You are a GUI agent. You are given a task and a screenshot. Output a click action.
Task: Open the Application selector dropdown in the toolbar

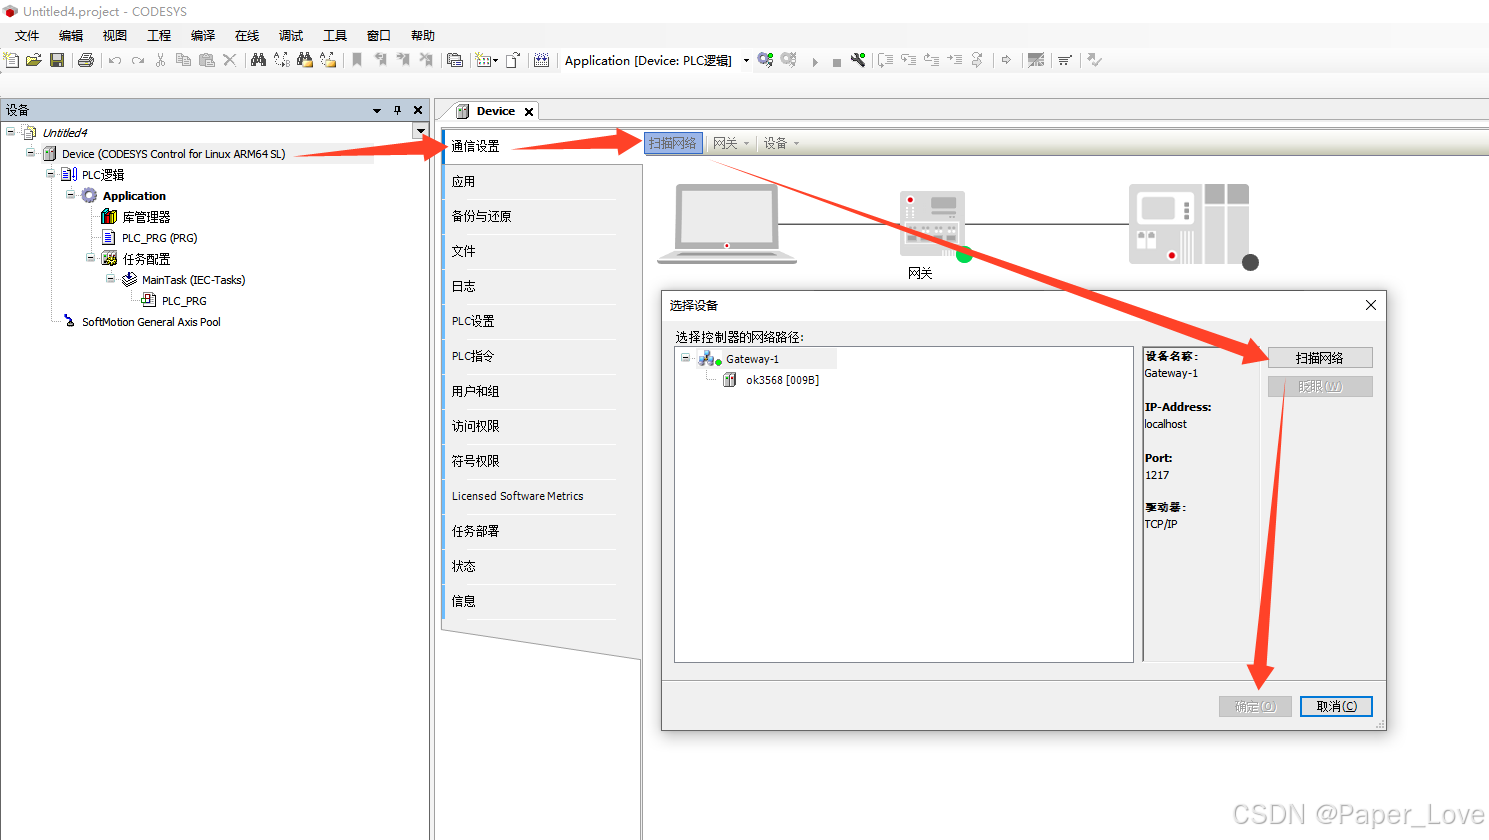[x=746, y=61]
